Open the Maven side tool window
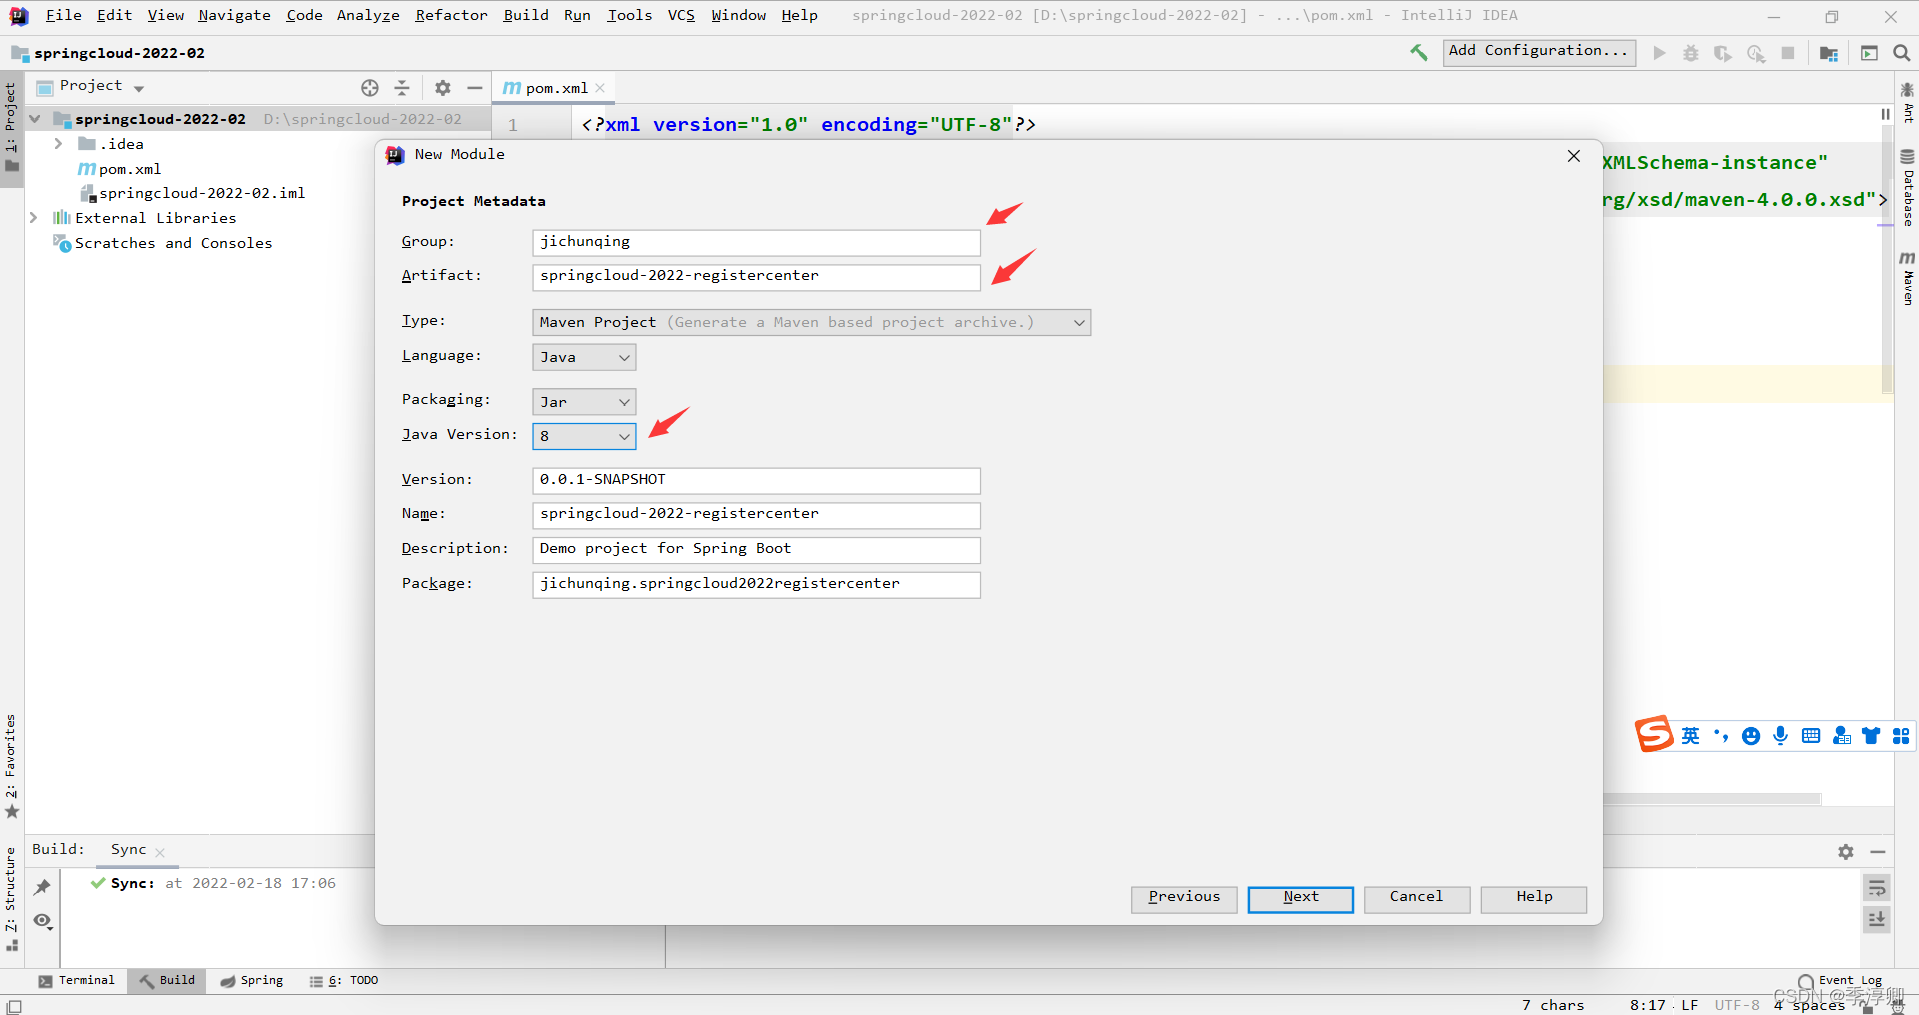Image resolution: width=1919 pixels, height=1015 pixels. (1908, 278)
